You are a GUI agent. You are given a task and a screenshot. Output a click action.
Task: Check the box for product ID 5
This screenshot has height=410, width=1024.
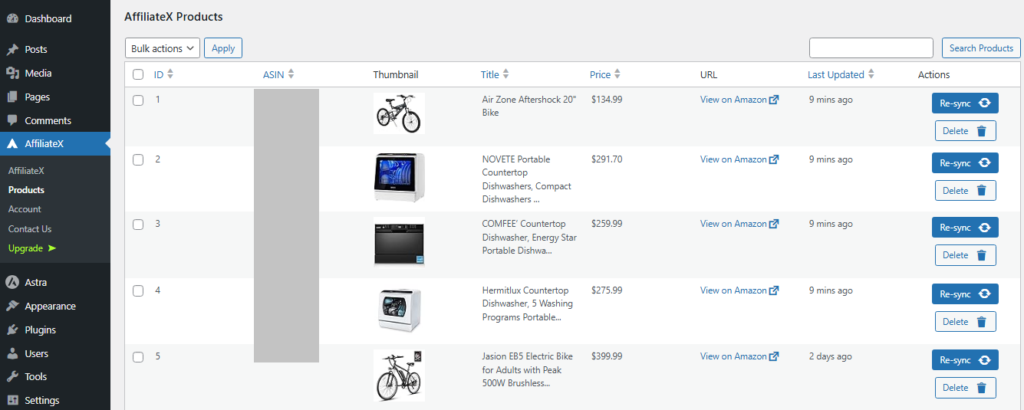click(138, 356)
